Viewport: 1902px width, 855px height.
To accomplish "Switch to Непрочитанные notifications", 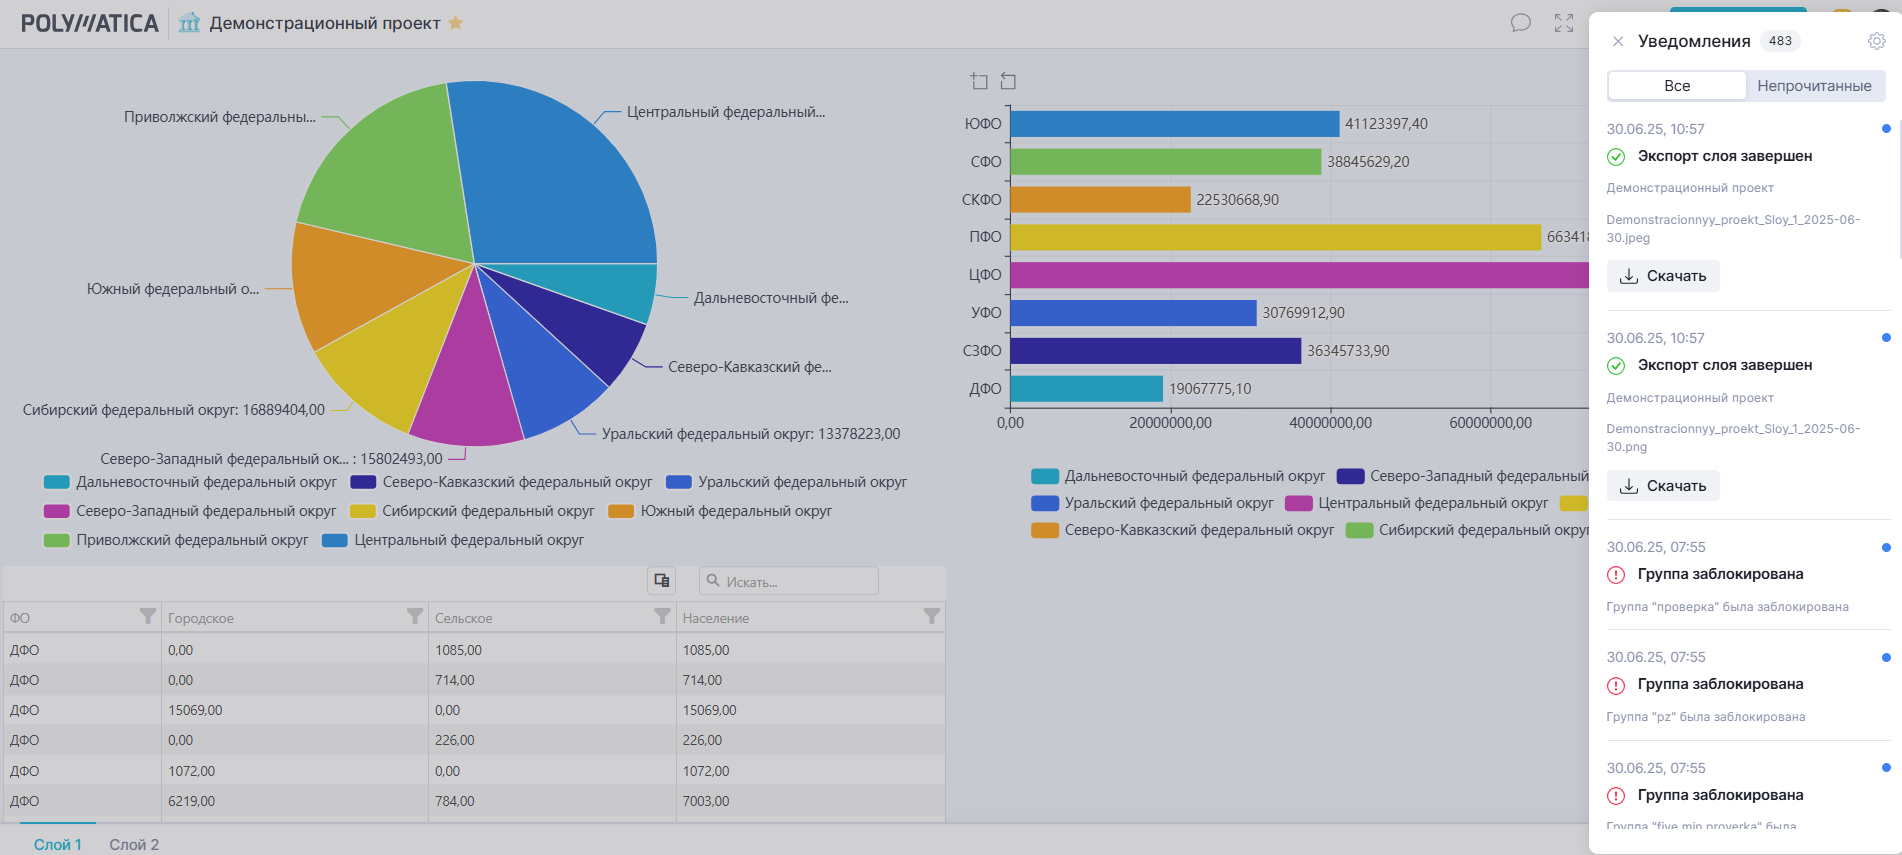I will (1814, 86).
